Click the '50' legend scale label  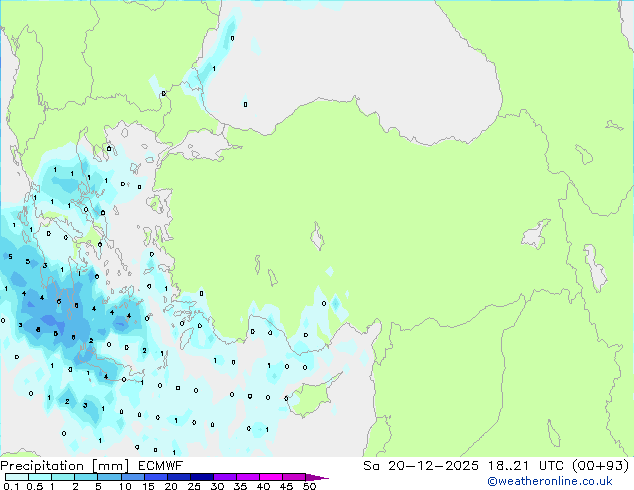(x=309, y=486)
